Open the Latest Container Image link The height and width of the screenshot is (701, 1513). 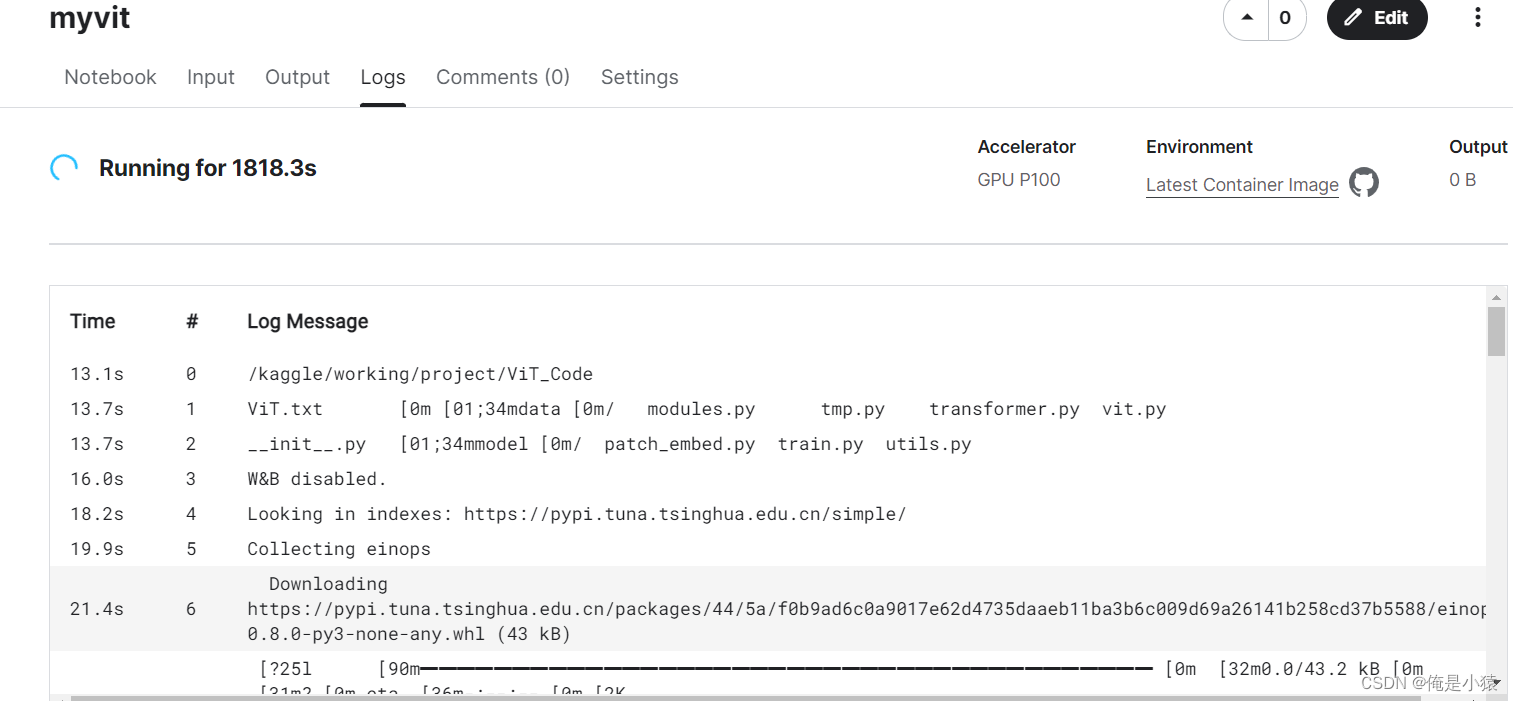point(1242,184)
